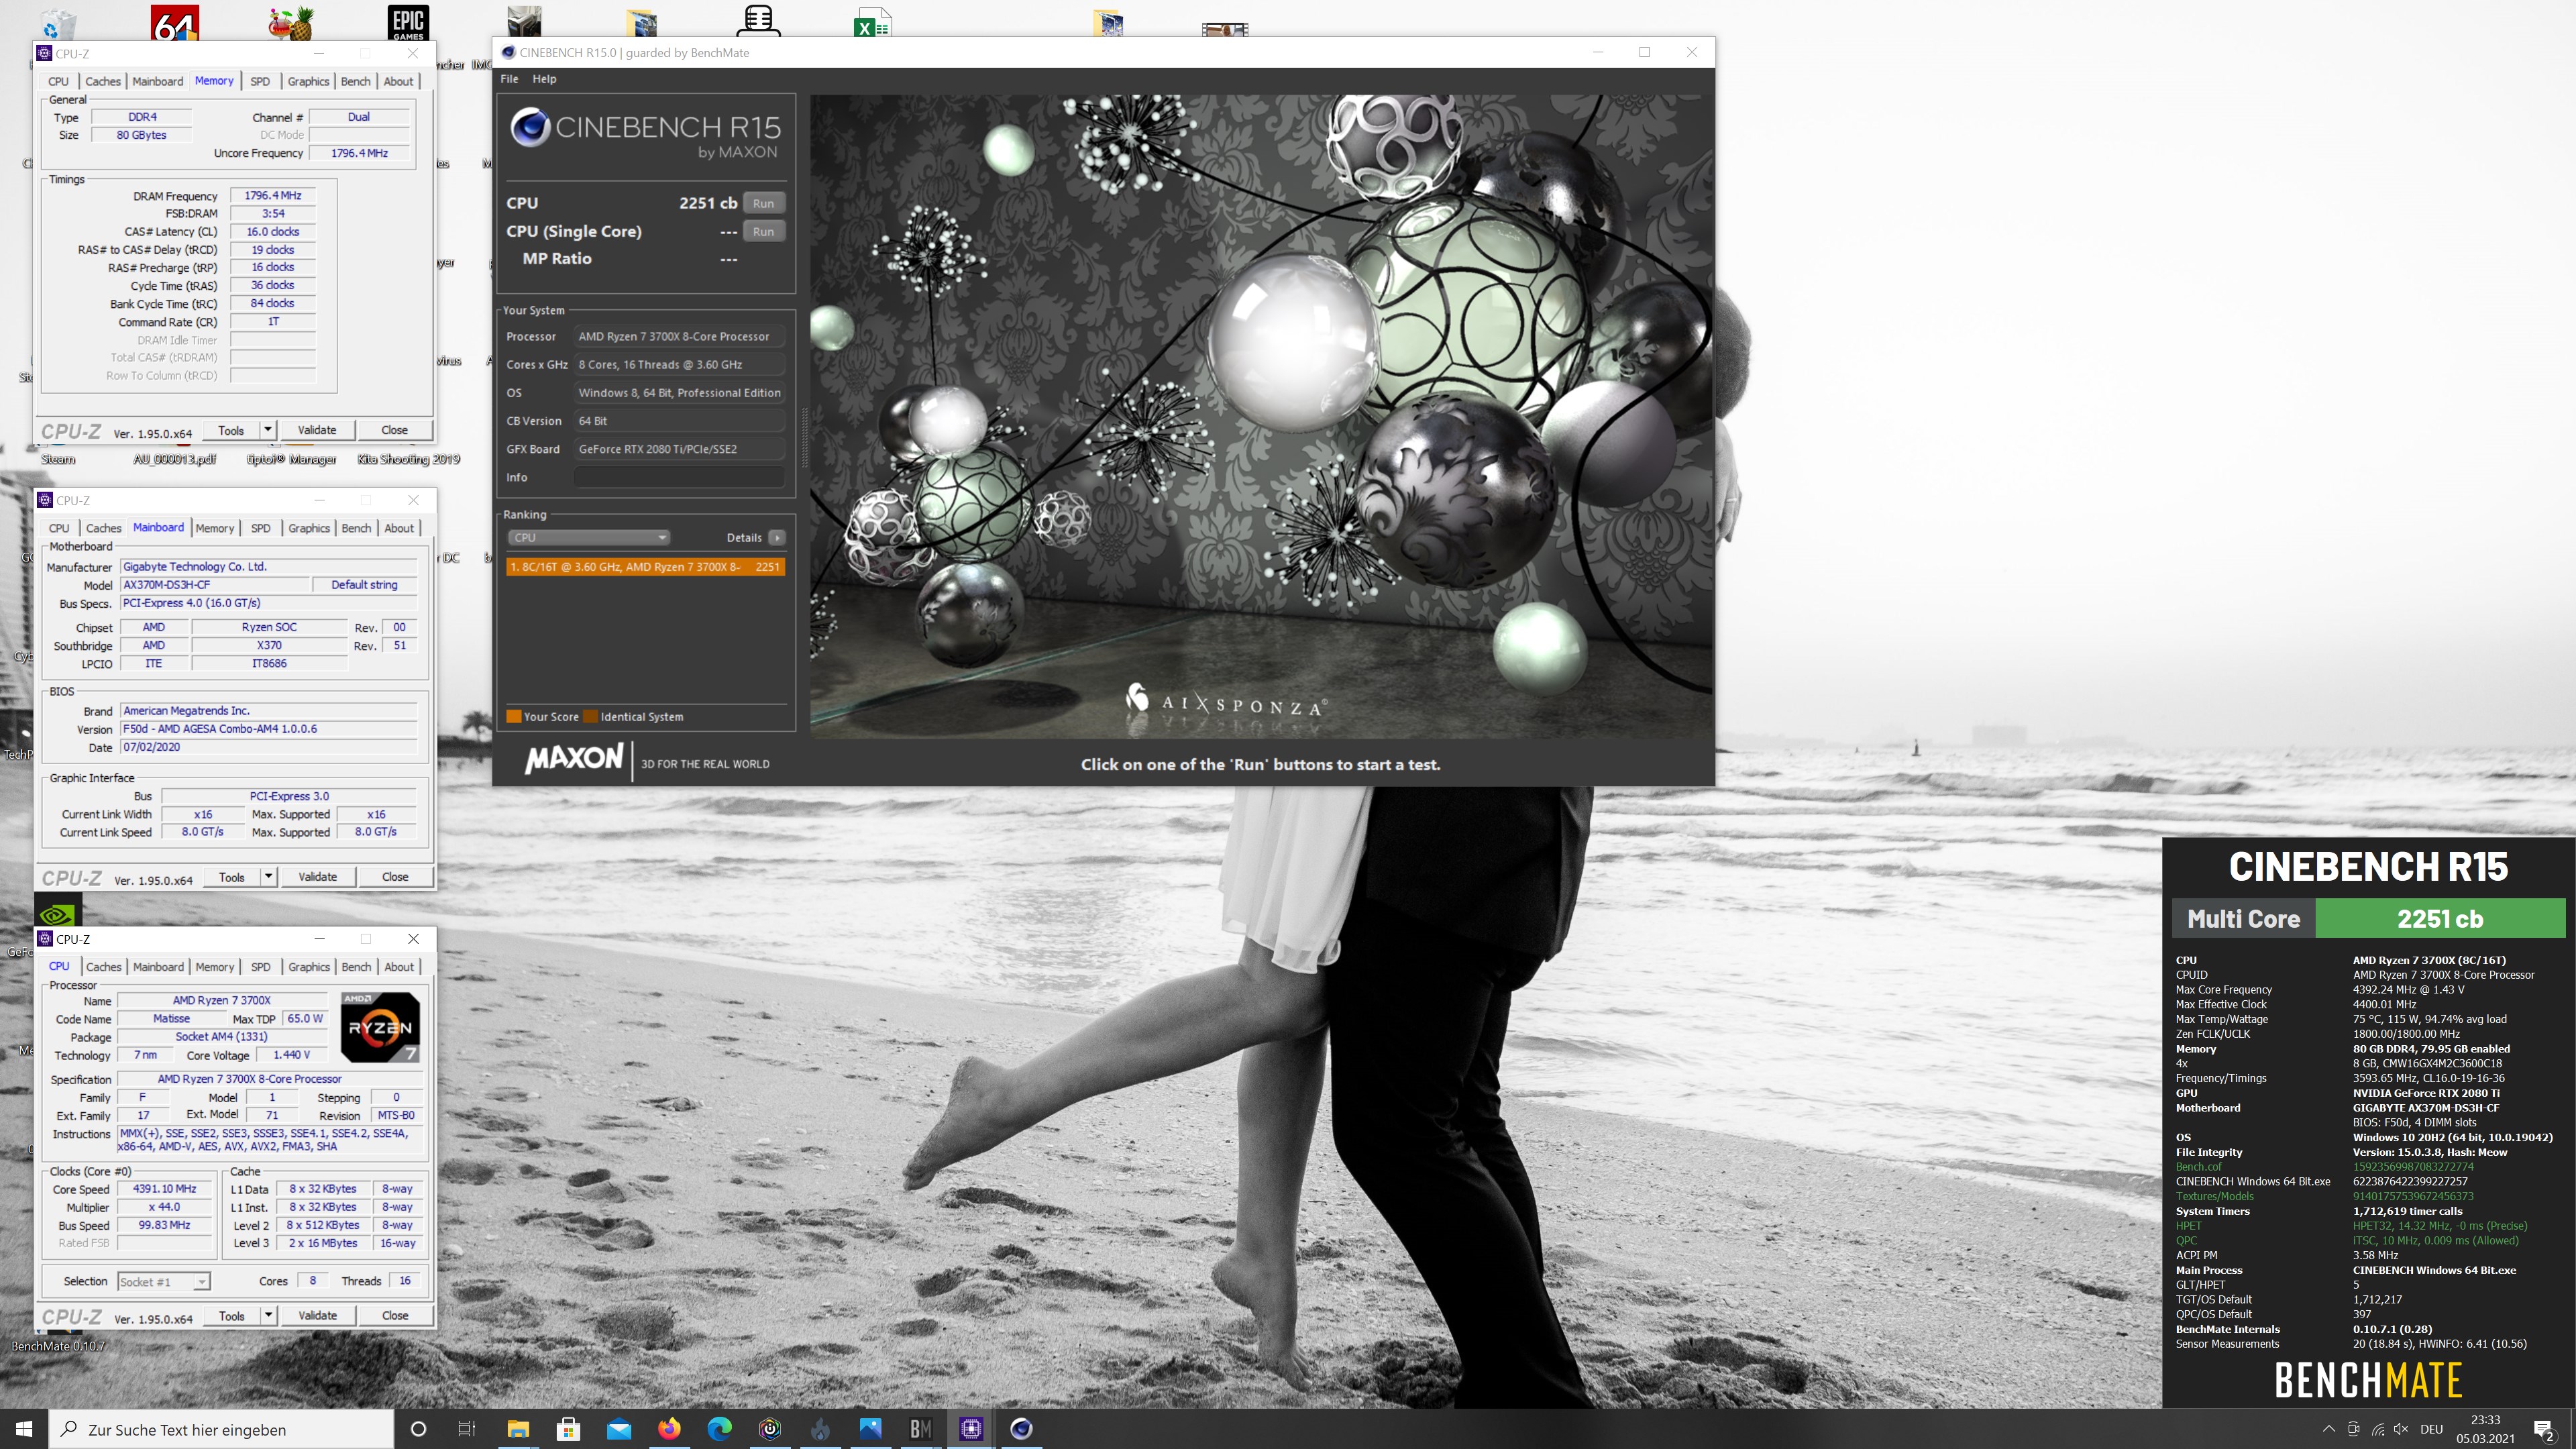Open Task View from the taskbar
Viewport: 2576px width, 1449px height.
coord(467,1429)
